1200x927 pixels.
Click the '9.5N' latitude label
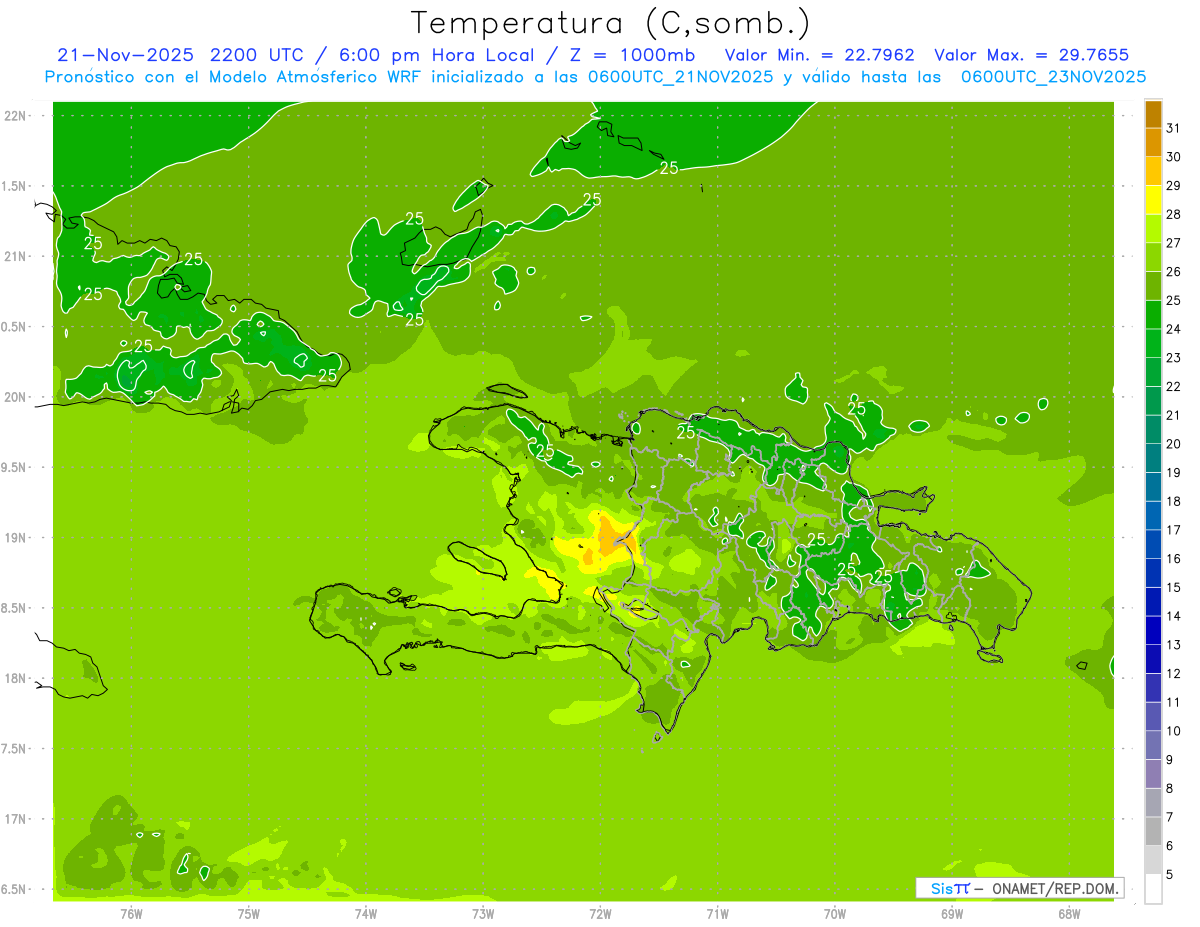15,467
